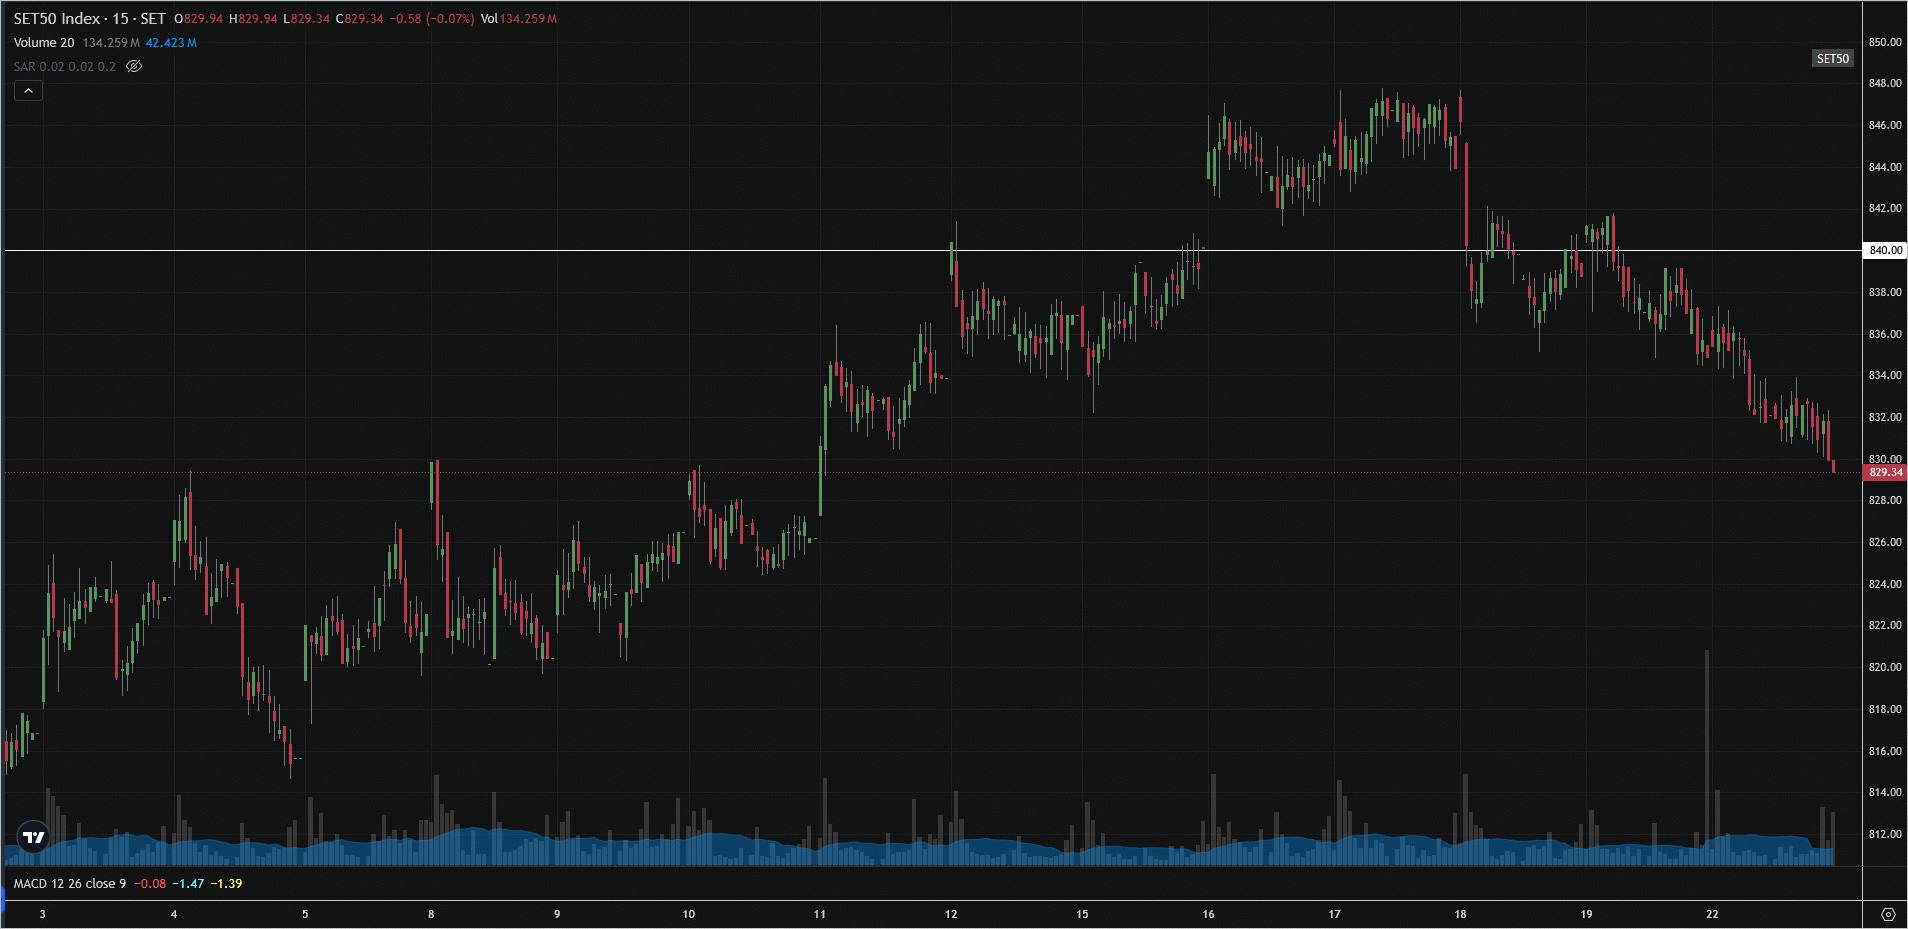Click date 12 on the time axis
1908x929 pixels.
pyautogui.click(x=951, y=914)
